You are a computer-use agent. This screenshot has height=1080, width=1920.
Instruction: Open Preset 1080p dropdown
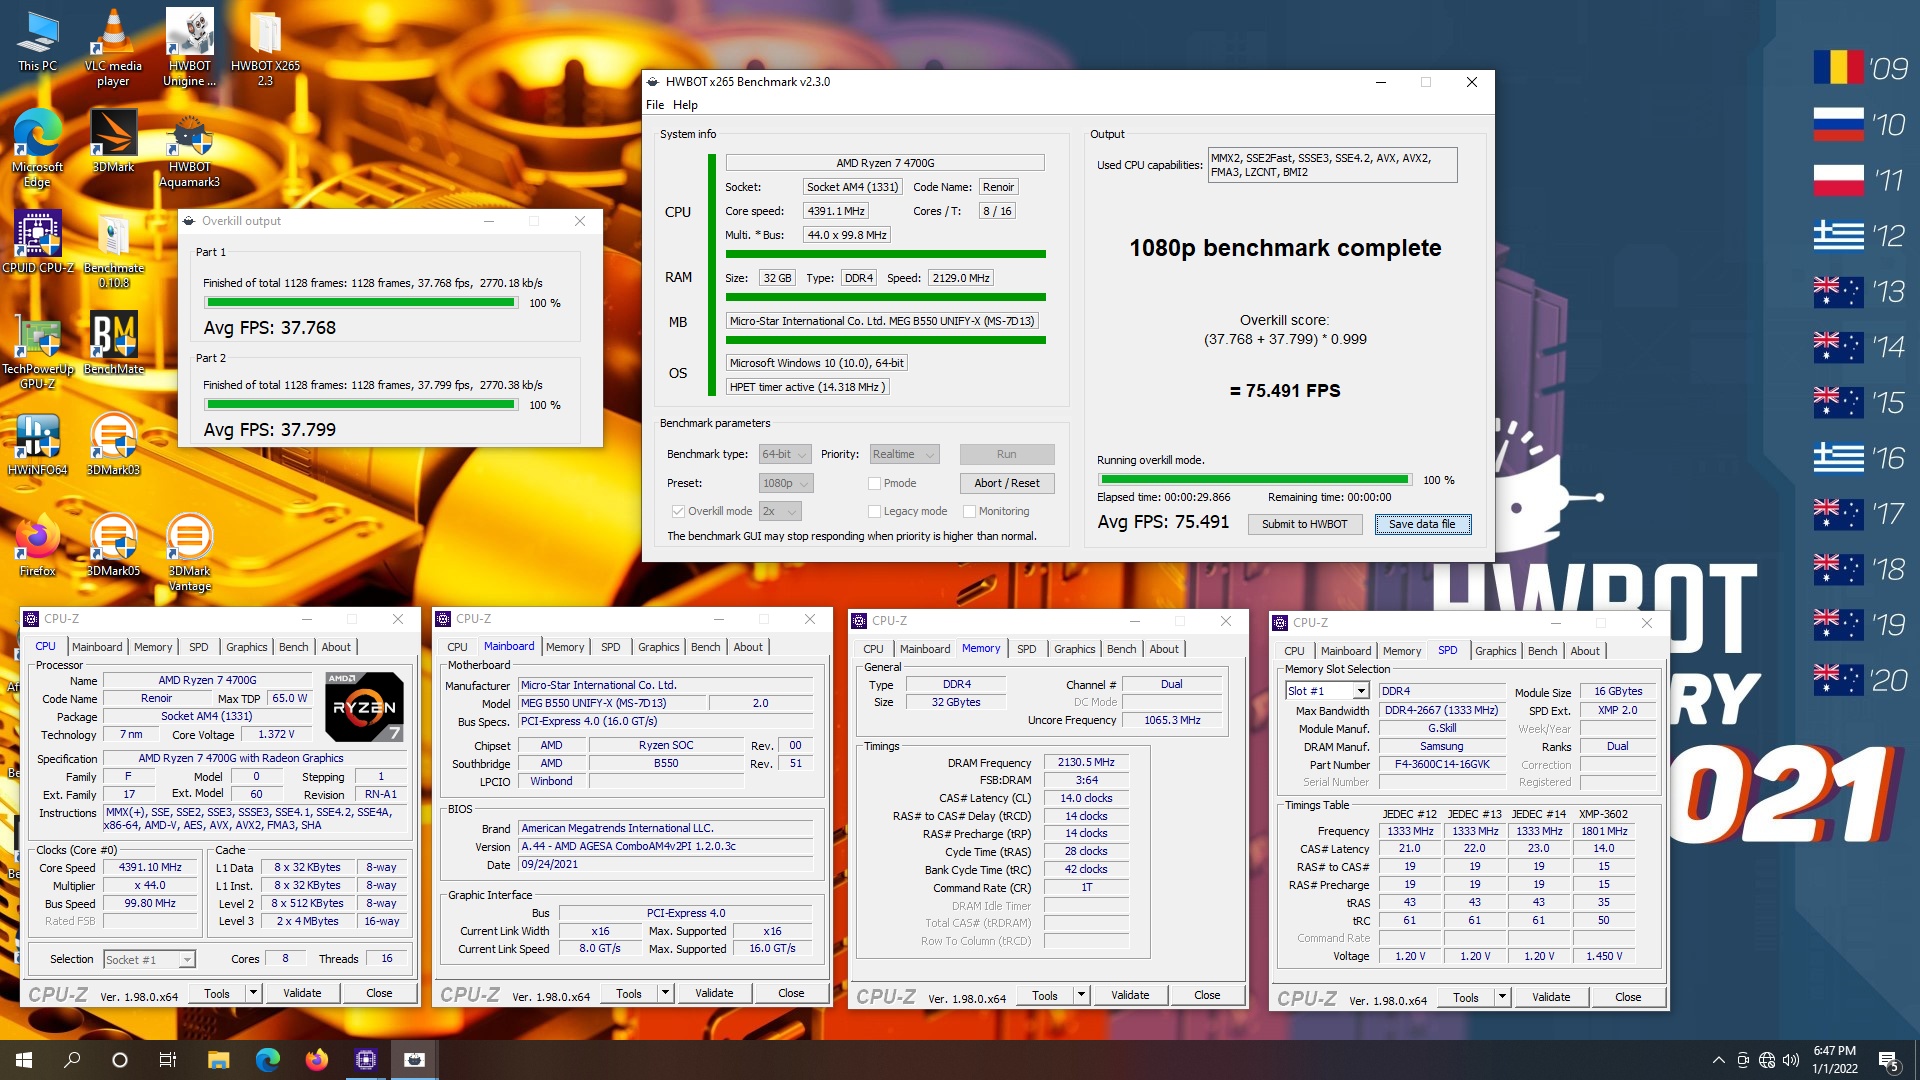click(786, 483)
